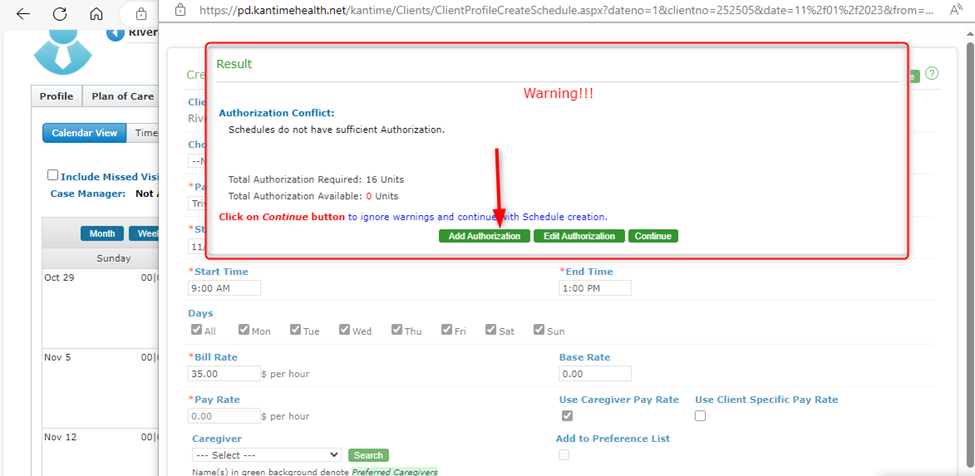Click the Add Authorization button
Screen dimensions: 975x476
tap(484, 236)
